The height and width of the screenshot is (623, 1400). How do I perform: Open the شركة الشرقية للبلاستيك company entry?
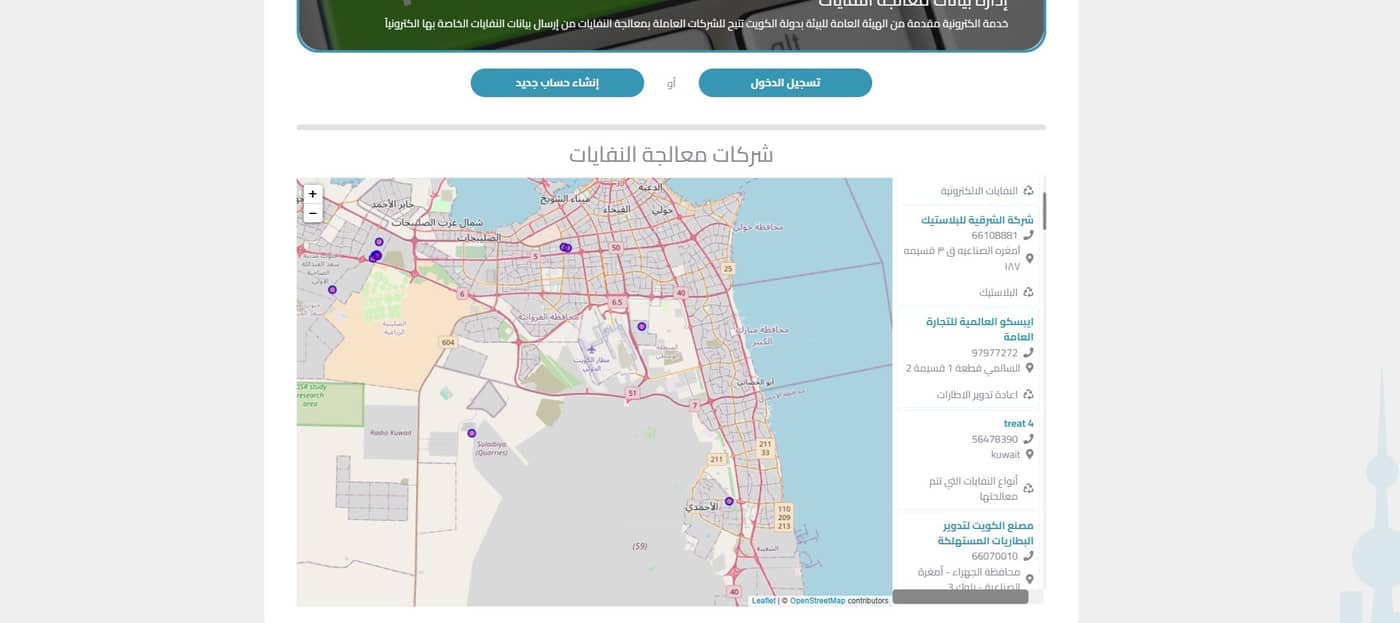977,220
